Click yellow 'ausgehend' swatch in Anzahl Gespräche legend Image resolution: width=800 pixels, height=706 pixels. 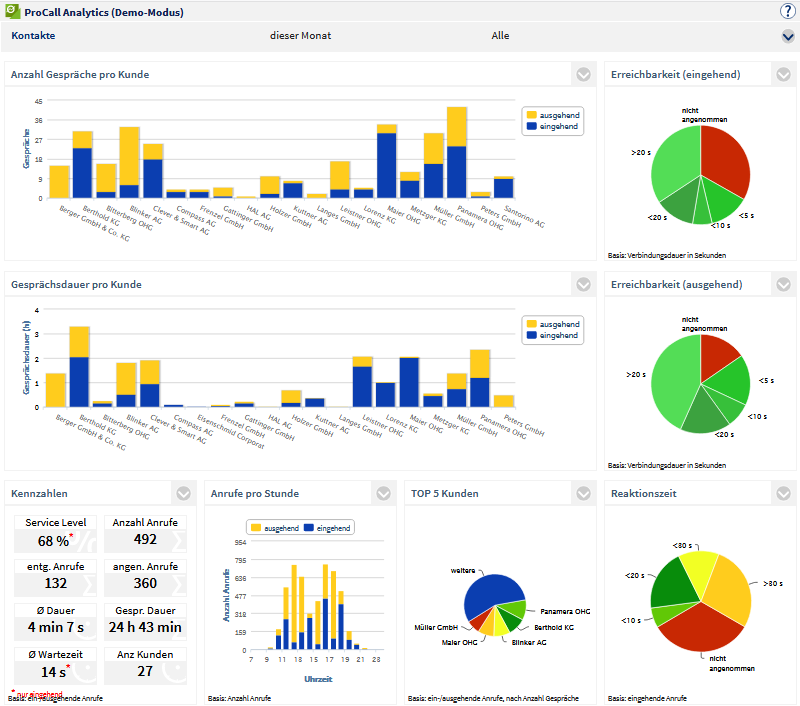click(x=532, y=115)
